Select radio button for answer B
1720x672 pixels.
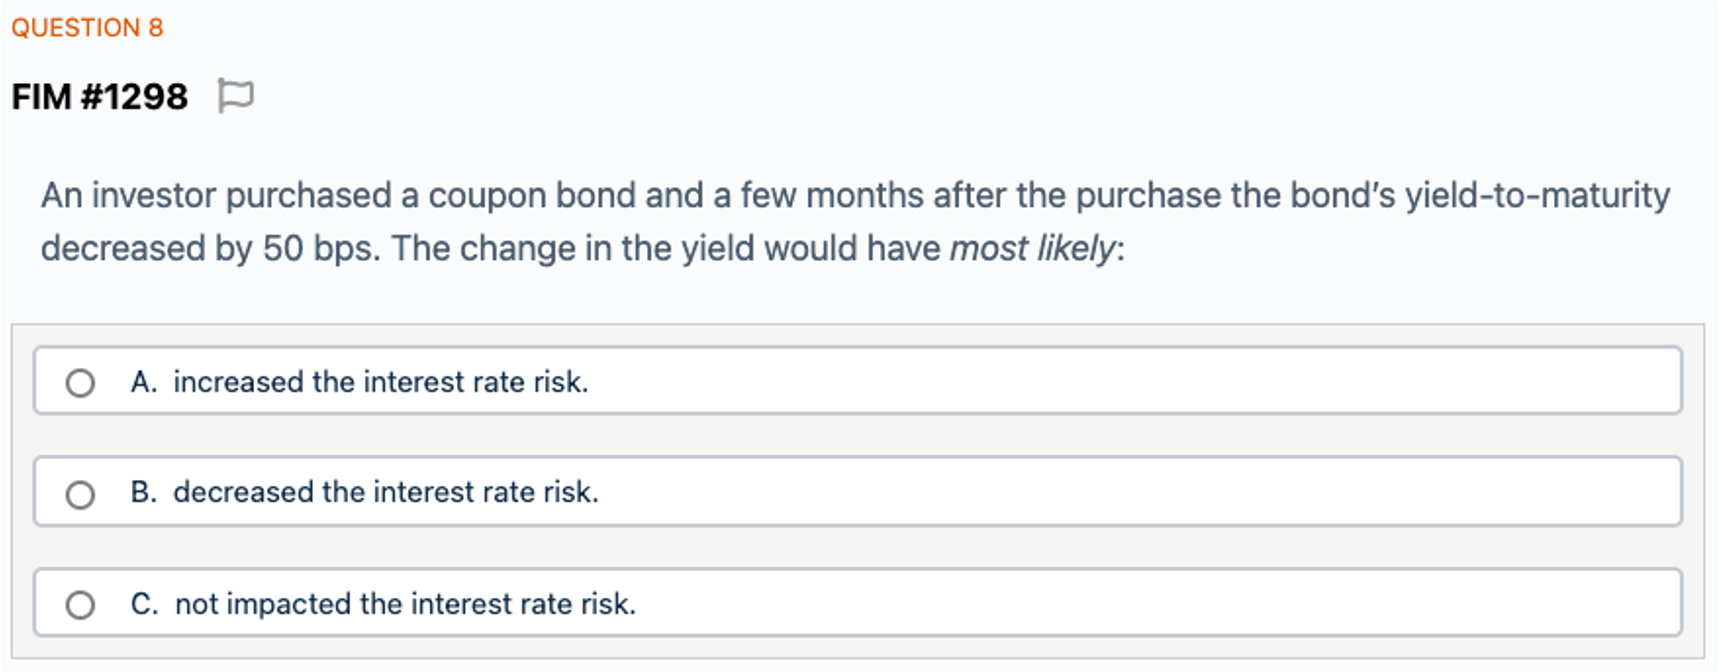pos(80,494)
